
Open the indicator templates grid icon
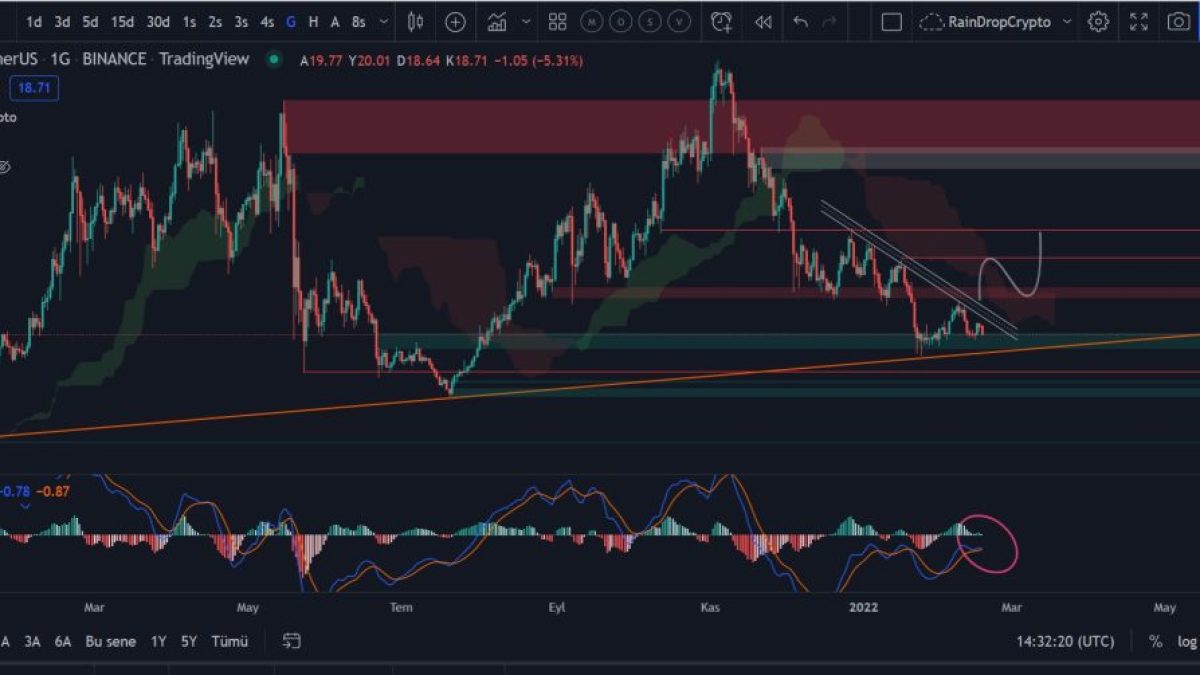pos(558,21)
